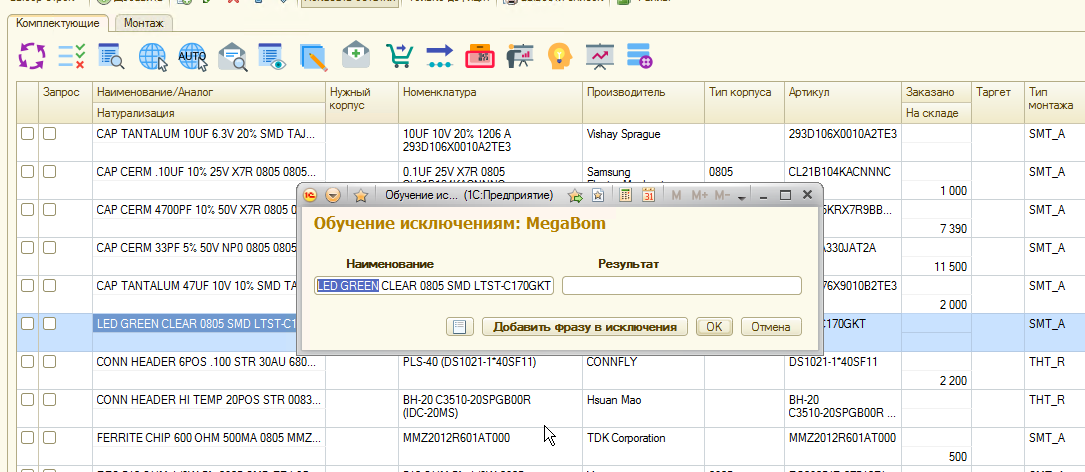The height and width of the screenshot is (472, 1085).
Task: Click the lightbulb head idea icon
Action: (x=558, y=56)
